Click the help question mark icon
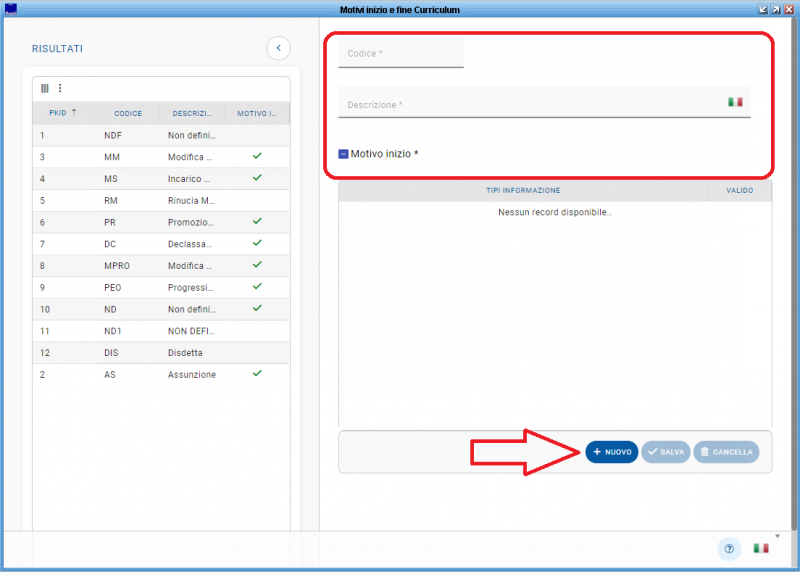Screen dimensions: 800x572 coord(729,548)
